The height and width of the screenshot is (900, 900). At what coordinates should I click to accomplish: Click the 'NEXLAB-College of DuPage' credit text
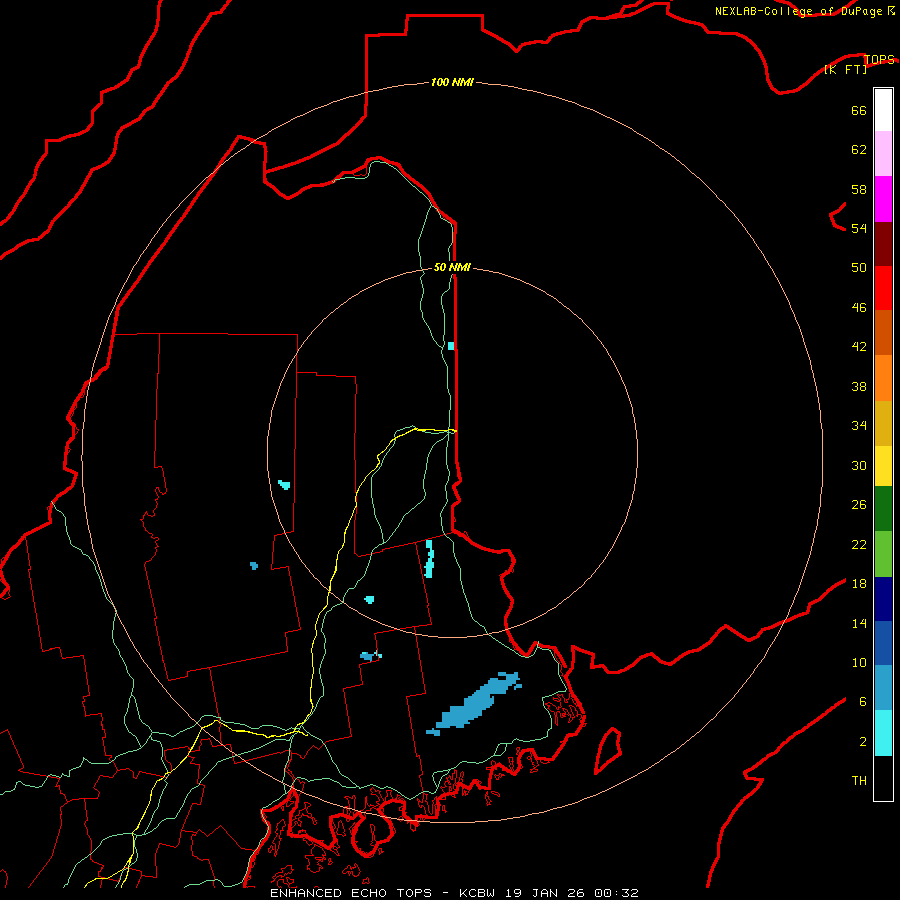click(x=798, y=11)
